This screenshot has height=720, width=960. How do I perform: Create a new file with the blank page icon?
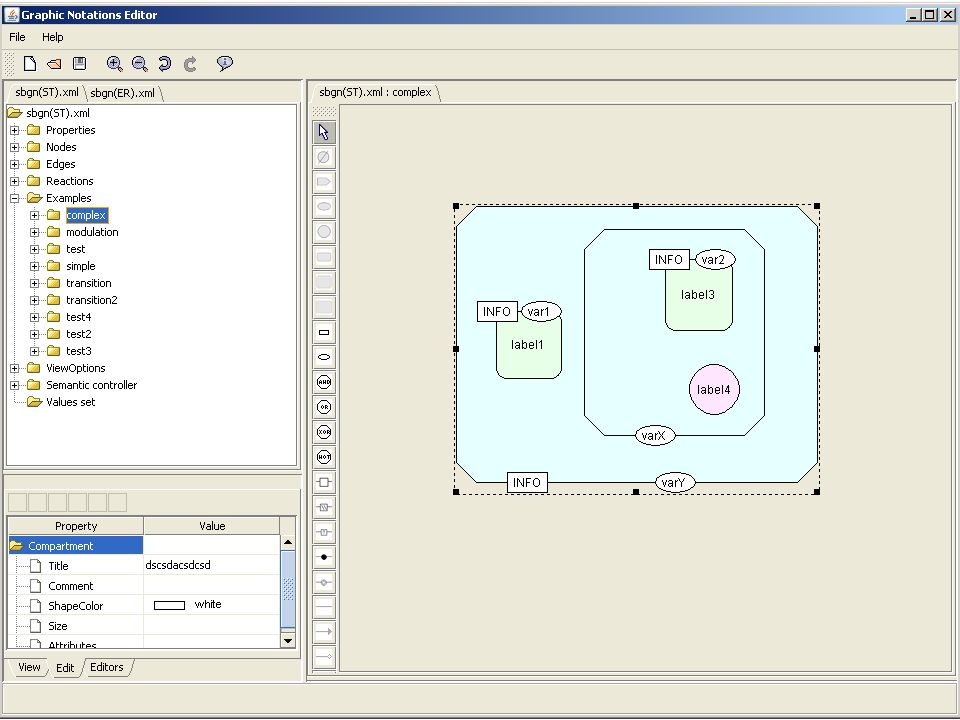29,63
